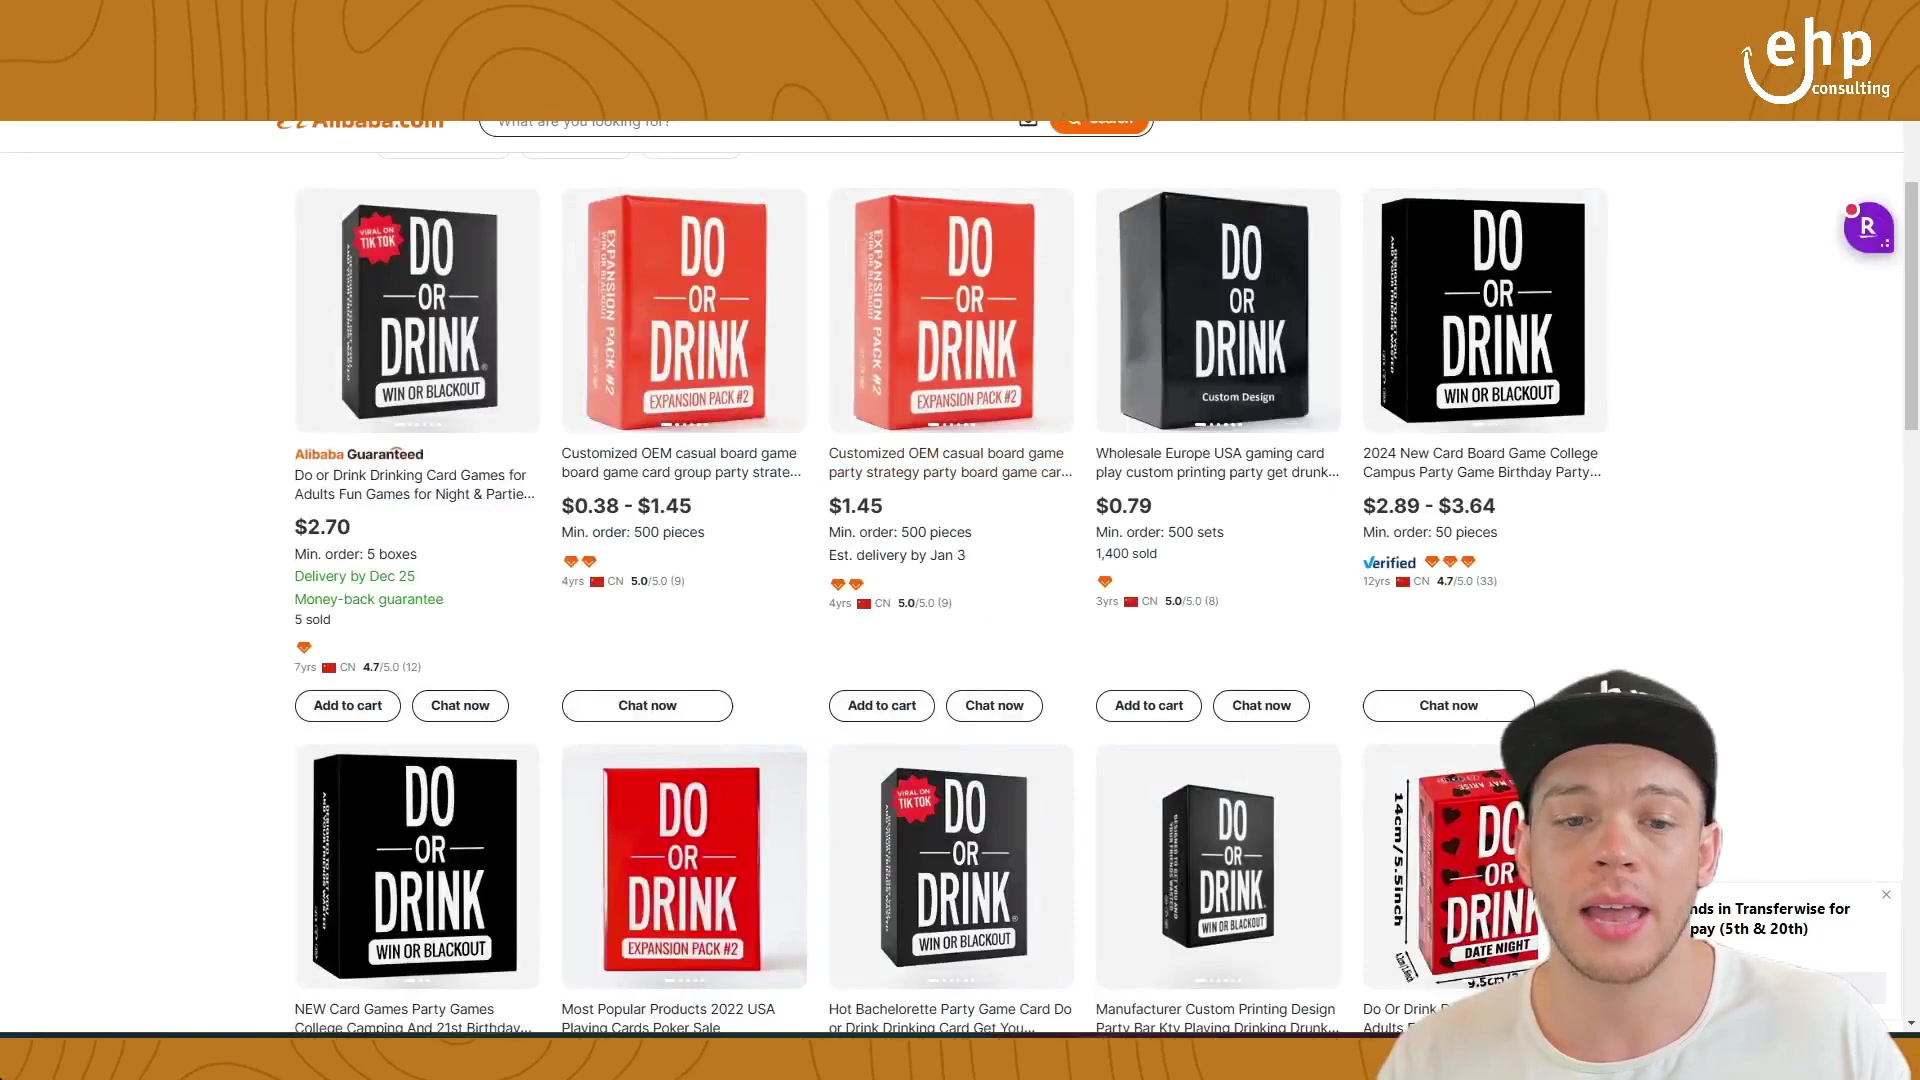Viewport: 1920px width, 1080px height.
Task: Open Most Popular Products 2022 red box image
Action: point(684,866)
